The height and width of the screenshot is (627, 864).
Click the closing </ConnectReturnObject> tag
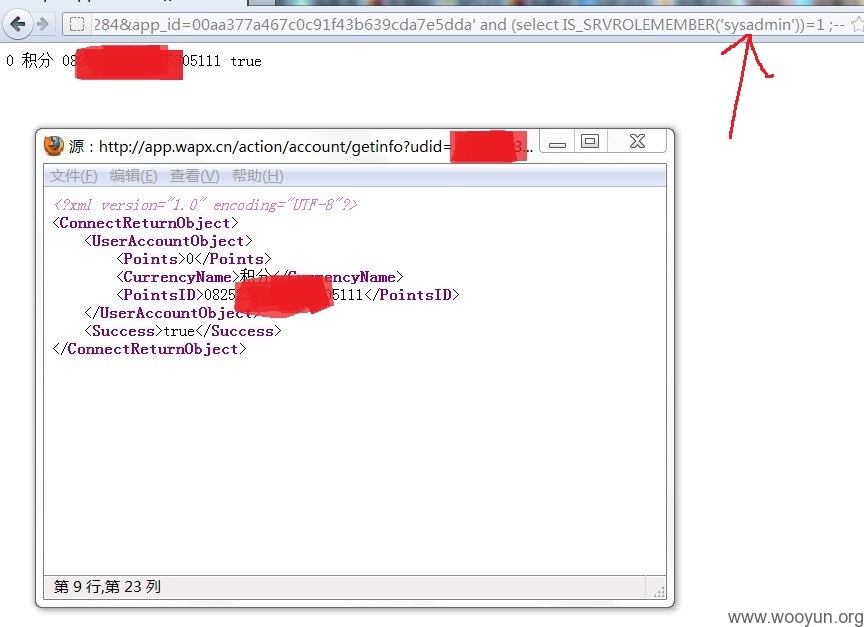pyautogui.click(x=149, y=349)
